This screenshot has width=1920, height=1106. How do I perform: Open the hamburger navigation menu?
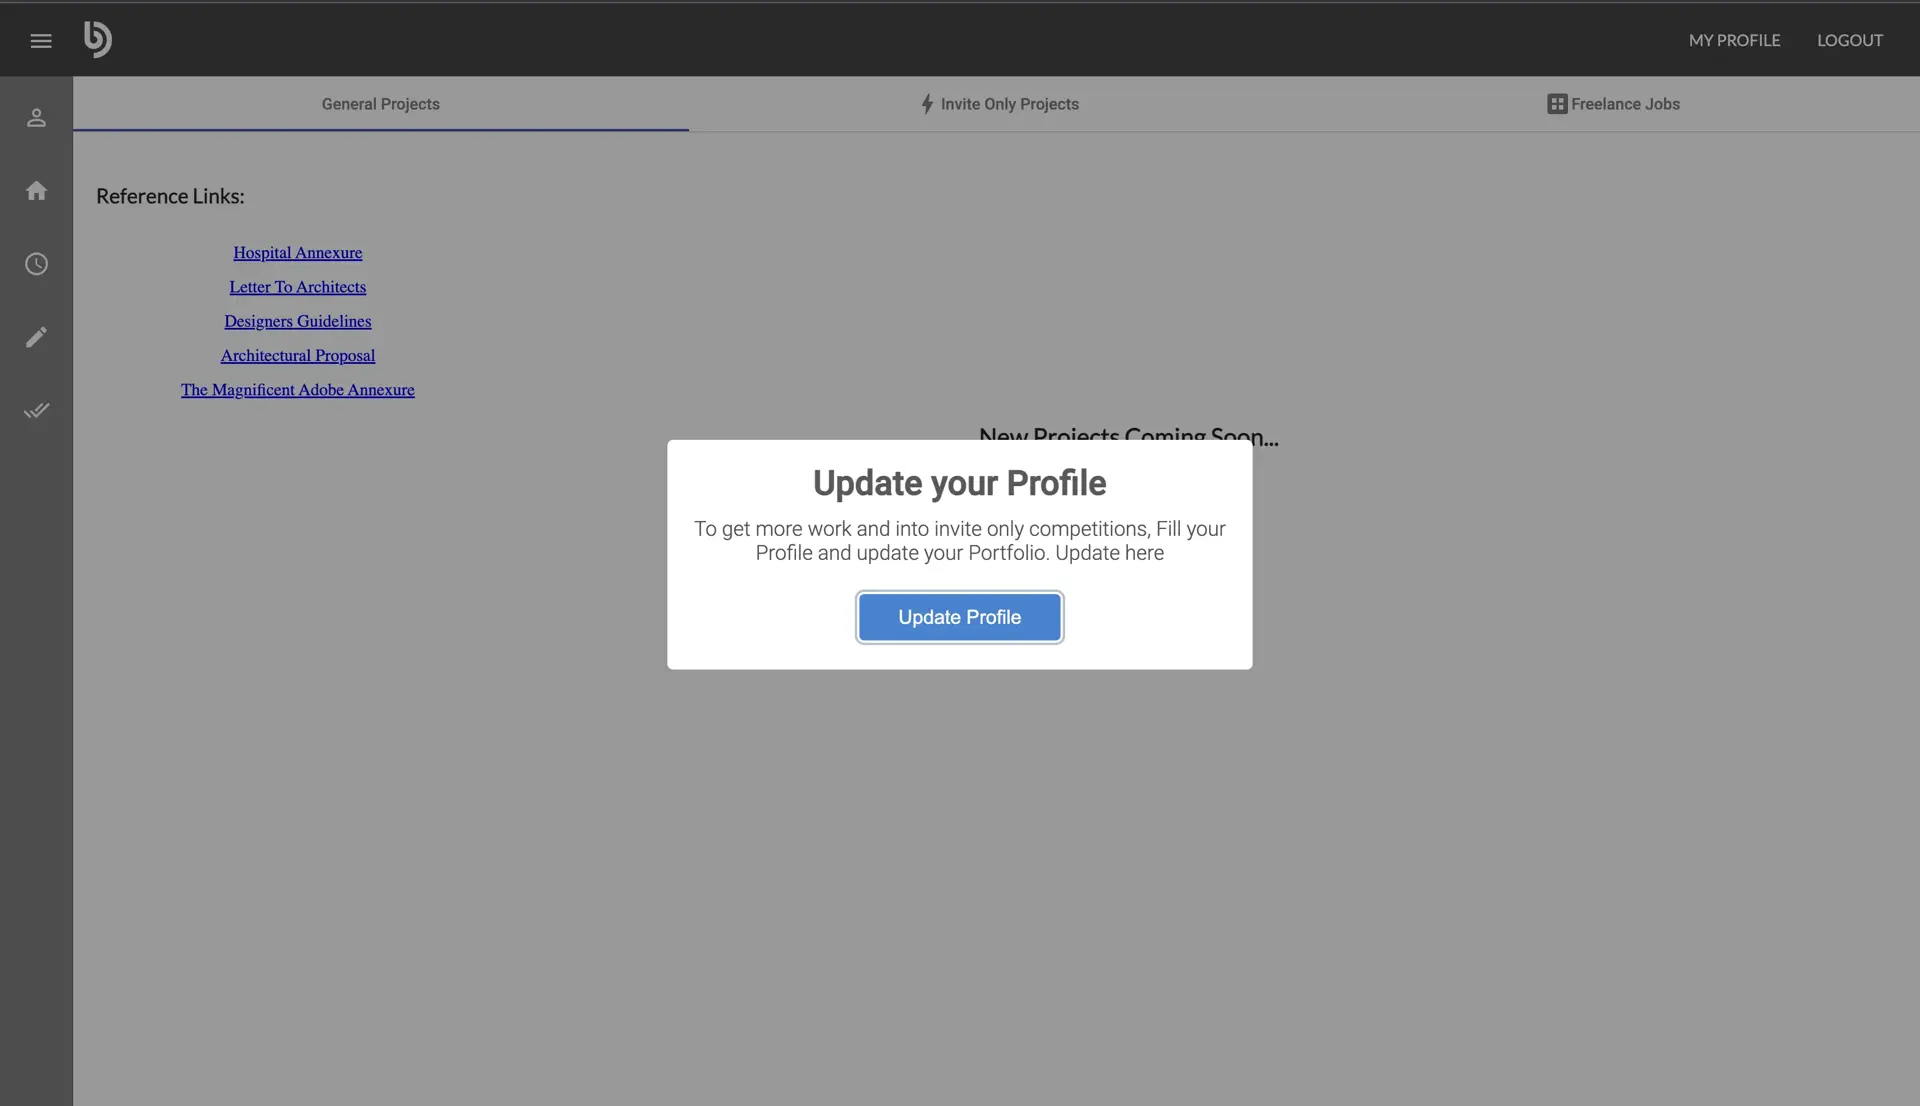(41, 40)
